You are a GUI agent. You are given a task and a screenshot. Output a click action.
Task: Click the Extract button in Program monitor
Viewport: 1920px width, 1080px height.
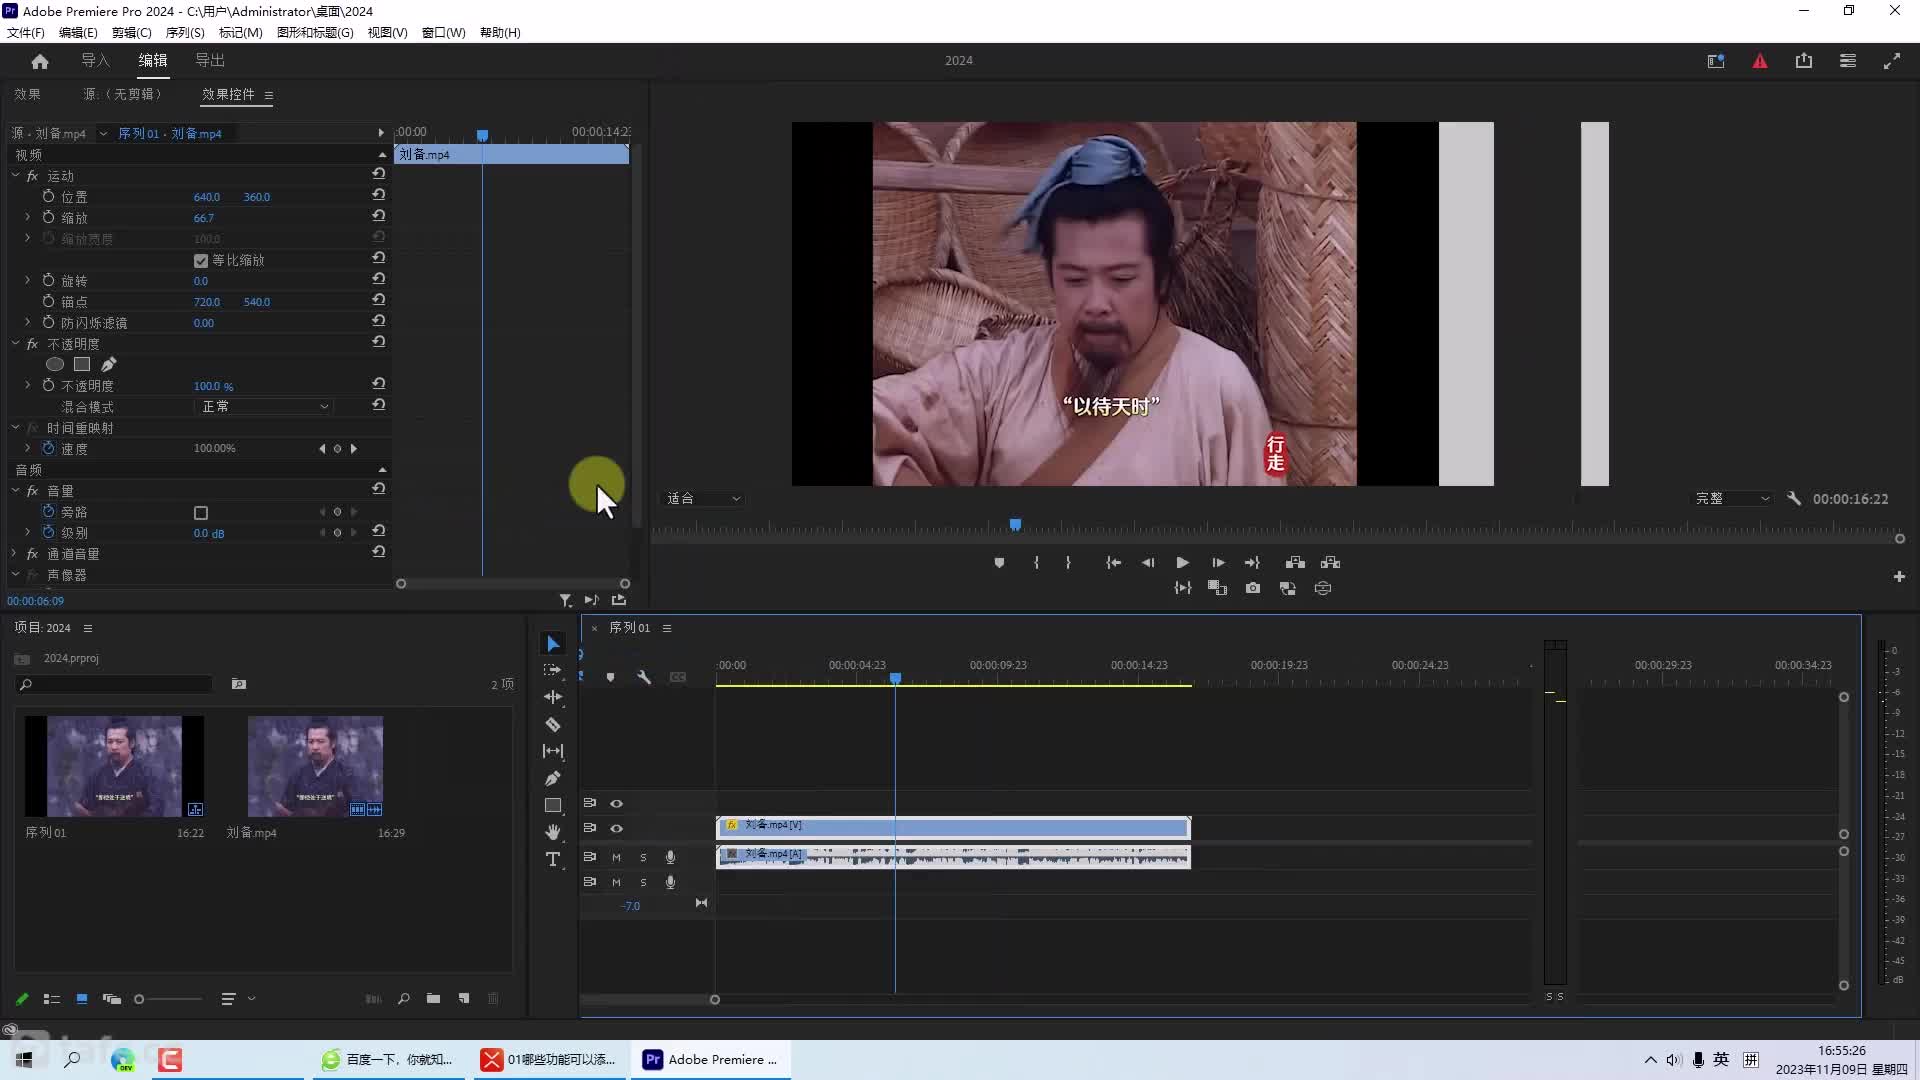pyautogui.click(x=1330, y=563)
